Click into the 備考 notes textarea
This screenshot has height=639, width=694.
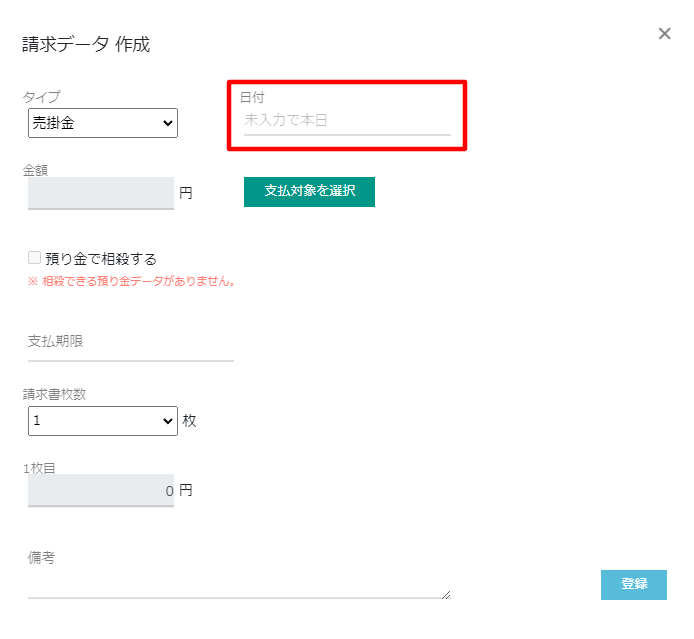pyautogui.click(x=238, y=580)
